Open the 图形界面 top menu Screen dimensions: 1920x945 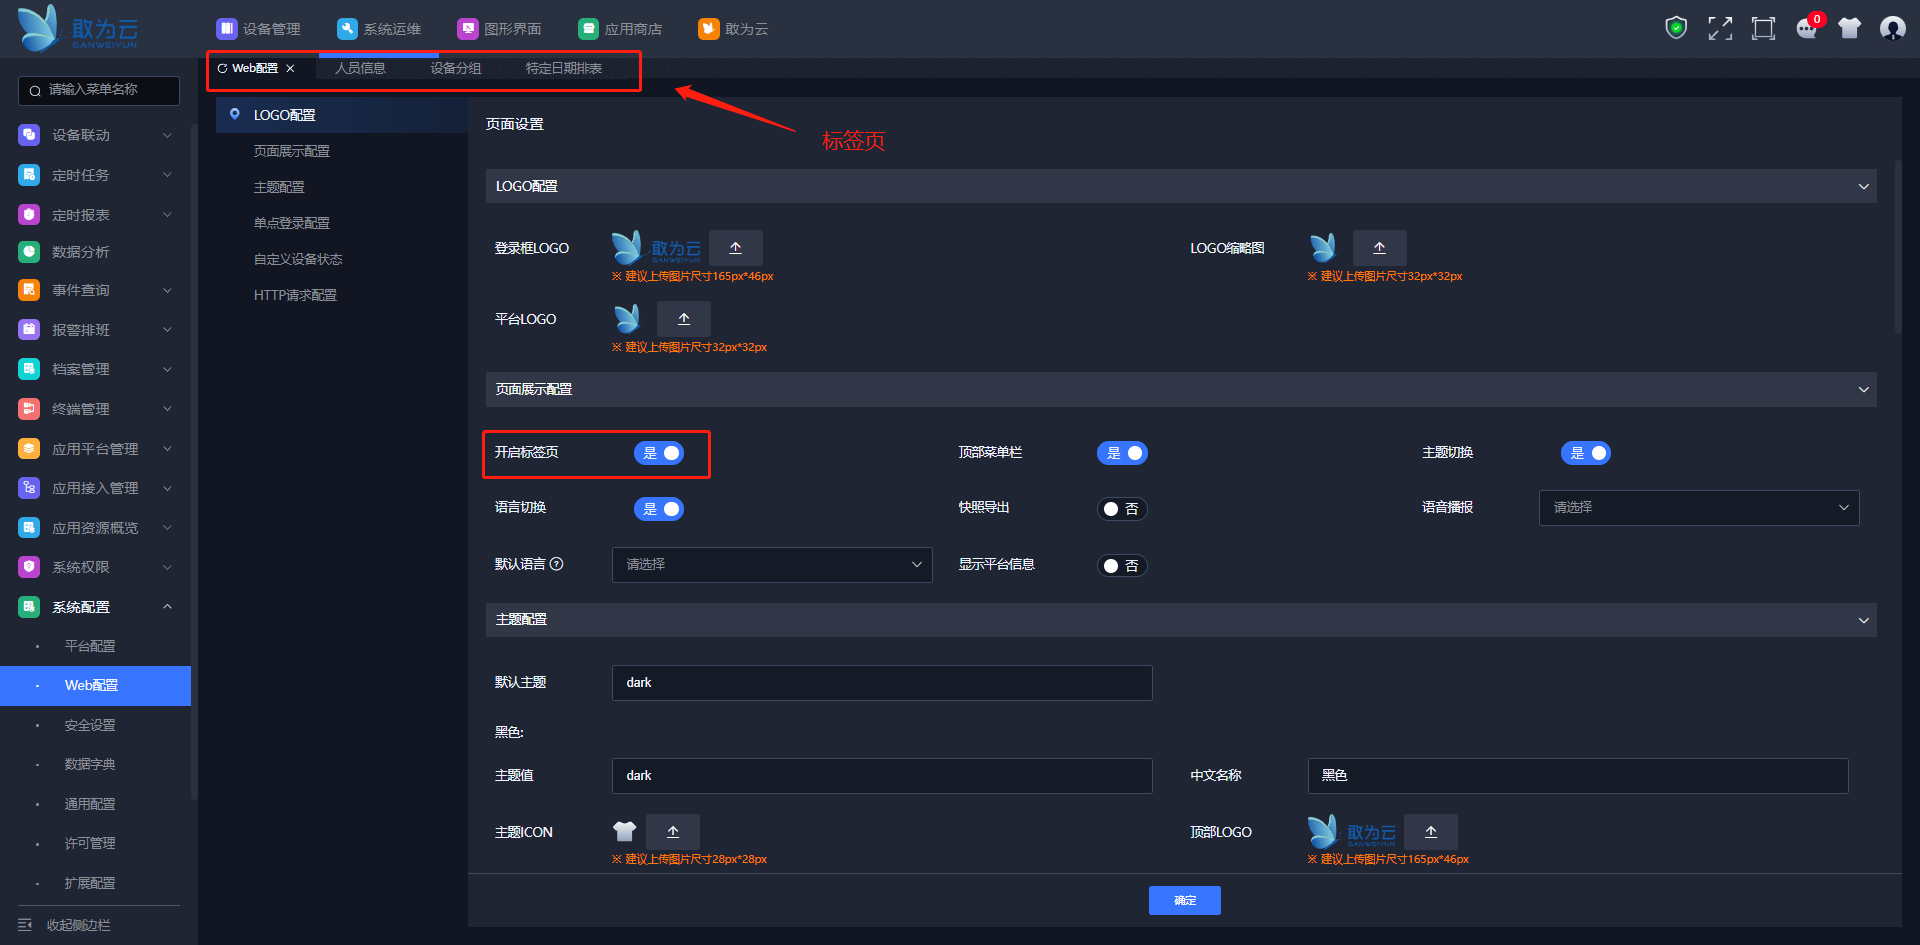[500, 29]
